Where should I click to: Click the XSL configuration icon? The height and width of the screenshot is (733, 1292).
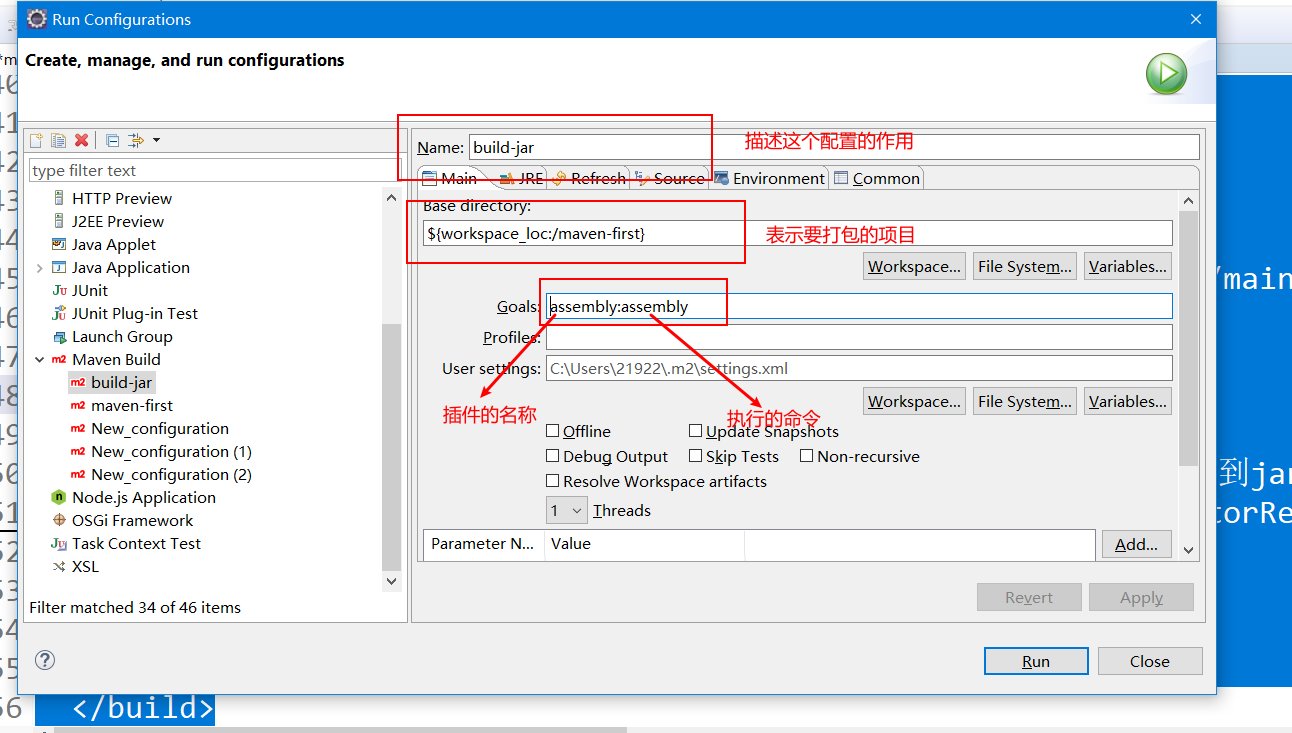point(60,566)
